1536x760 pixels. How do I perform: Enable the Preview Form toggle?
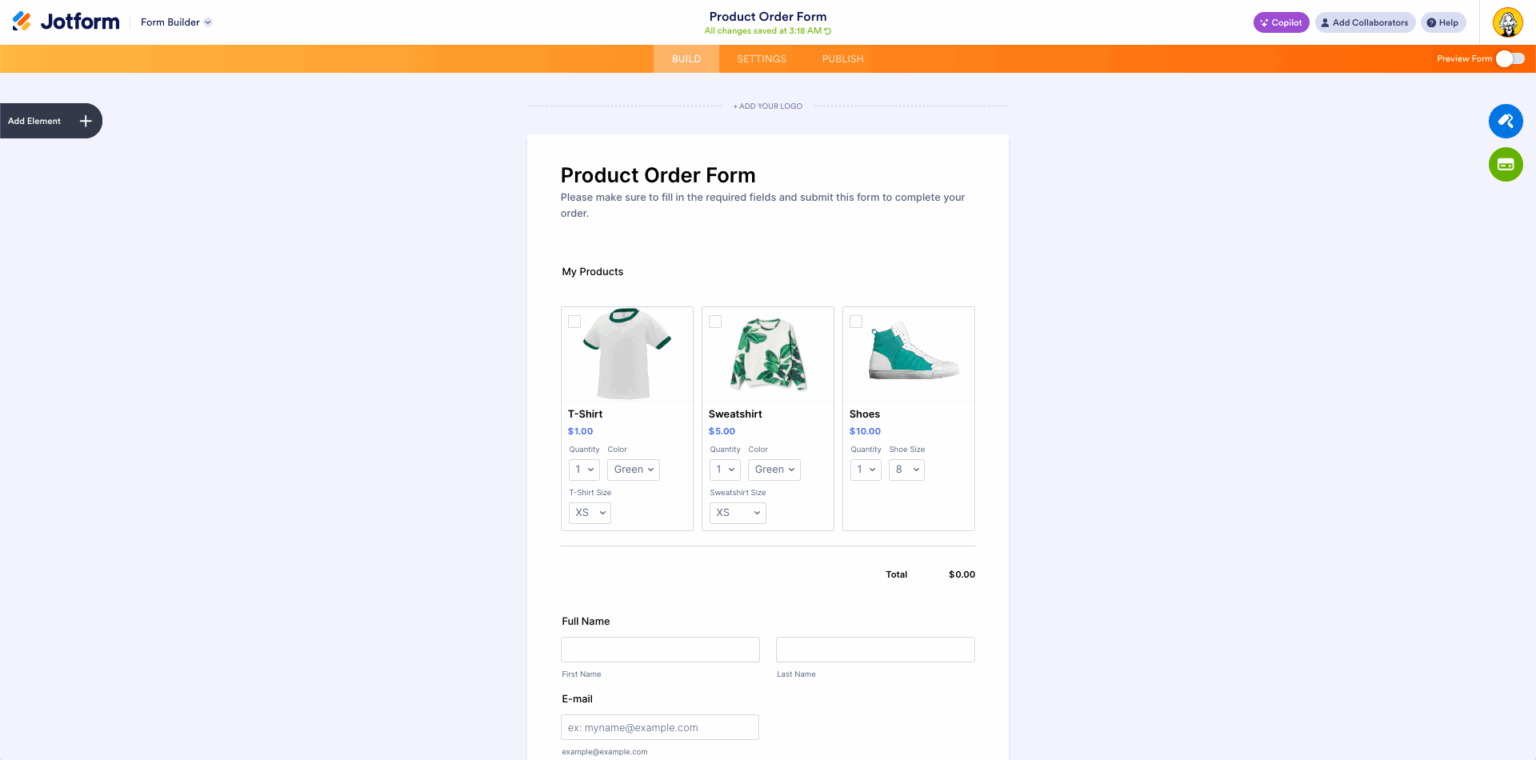click(1511, 58)
